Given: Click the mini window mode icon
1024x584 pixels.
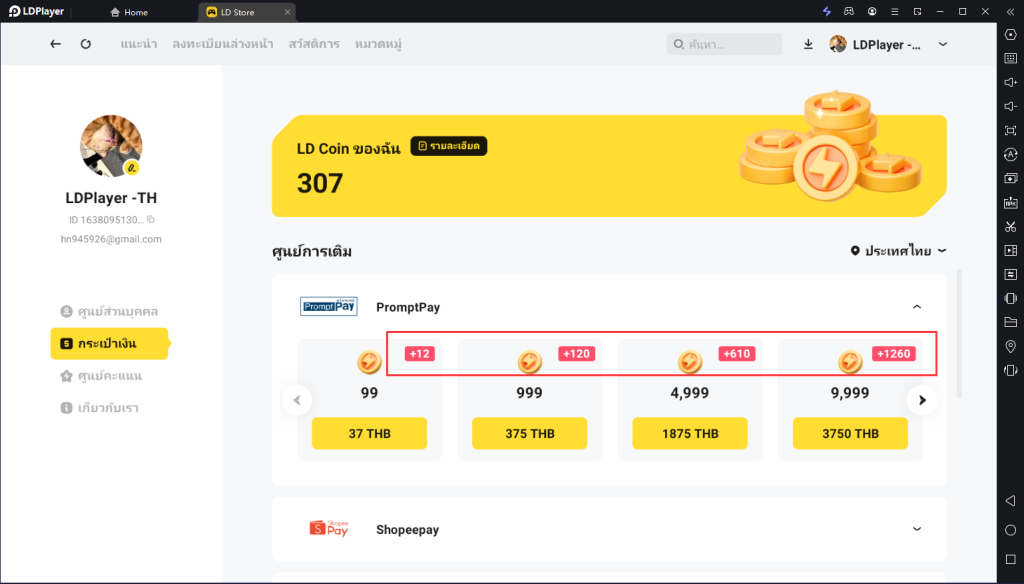Looking at the screenshot, I should tap(918, 12).
